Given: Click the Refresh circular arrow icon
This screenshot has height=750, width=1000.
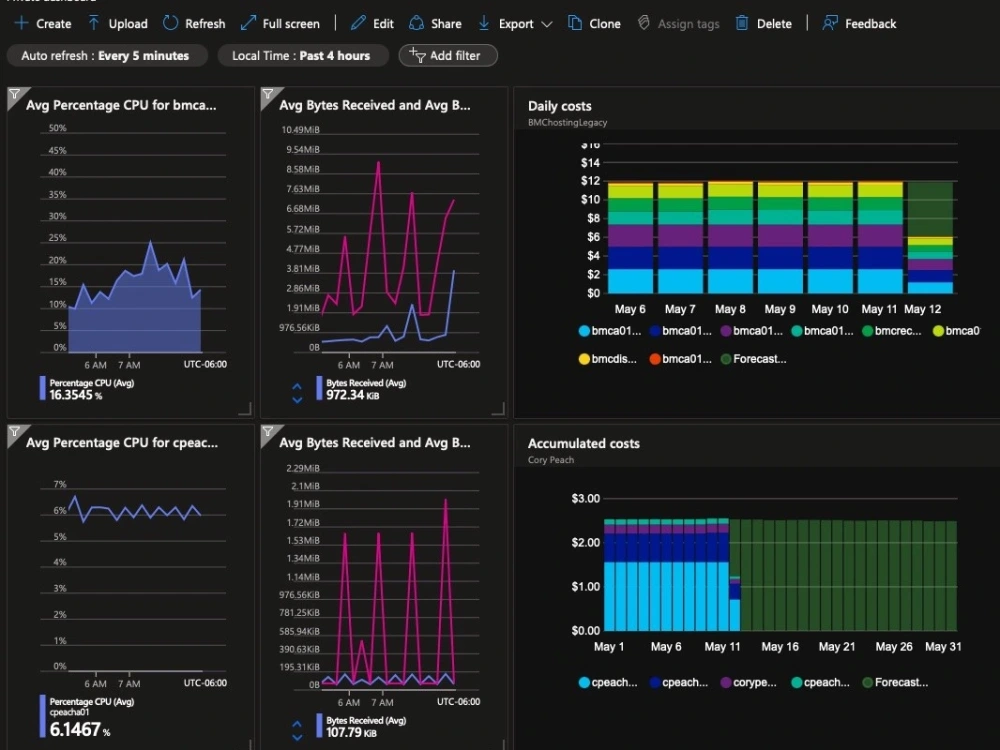Looking at the screenshot, I should coord(170,23).
